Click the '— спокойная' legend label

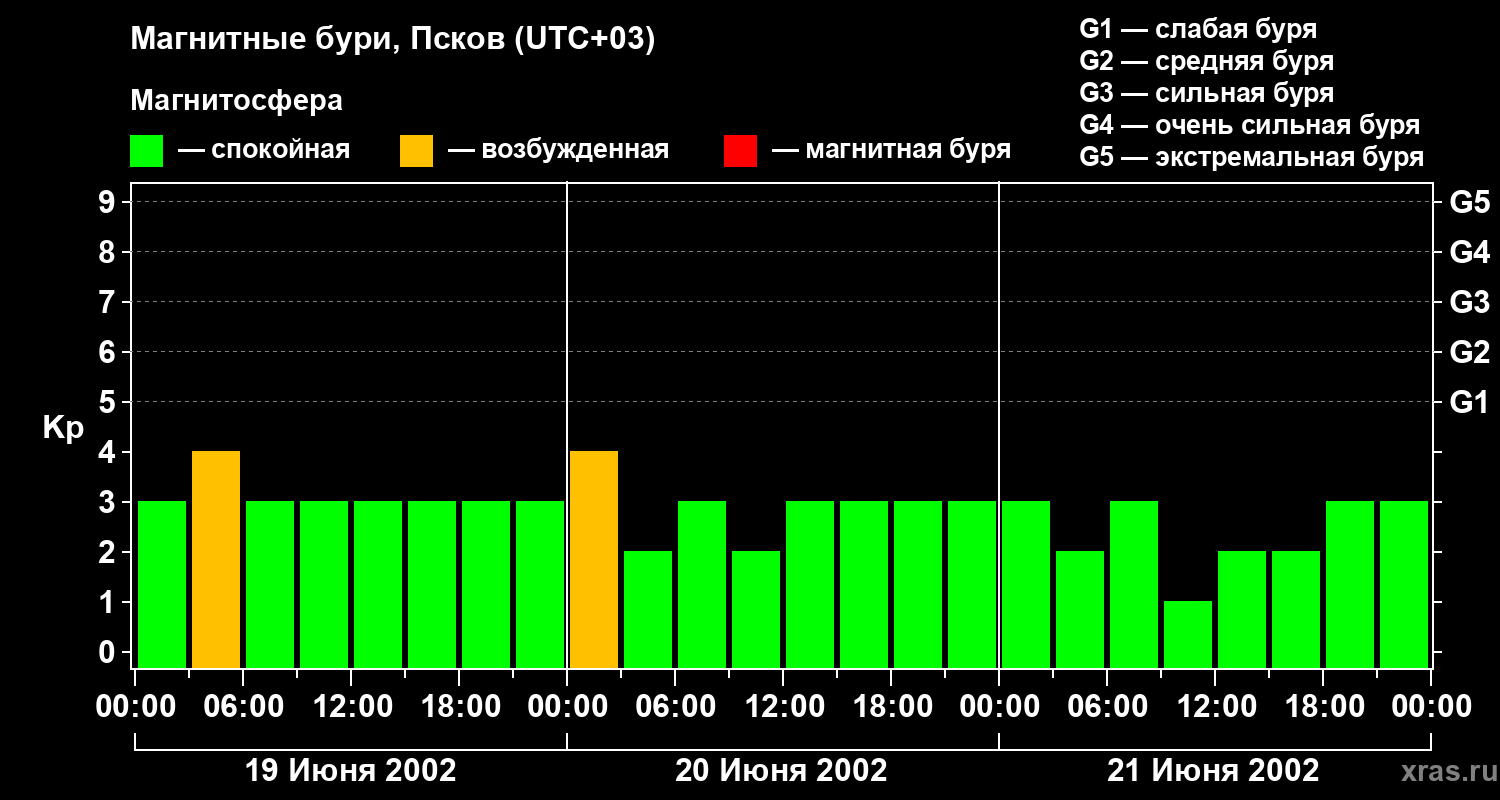(x=264, y=150)
